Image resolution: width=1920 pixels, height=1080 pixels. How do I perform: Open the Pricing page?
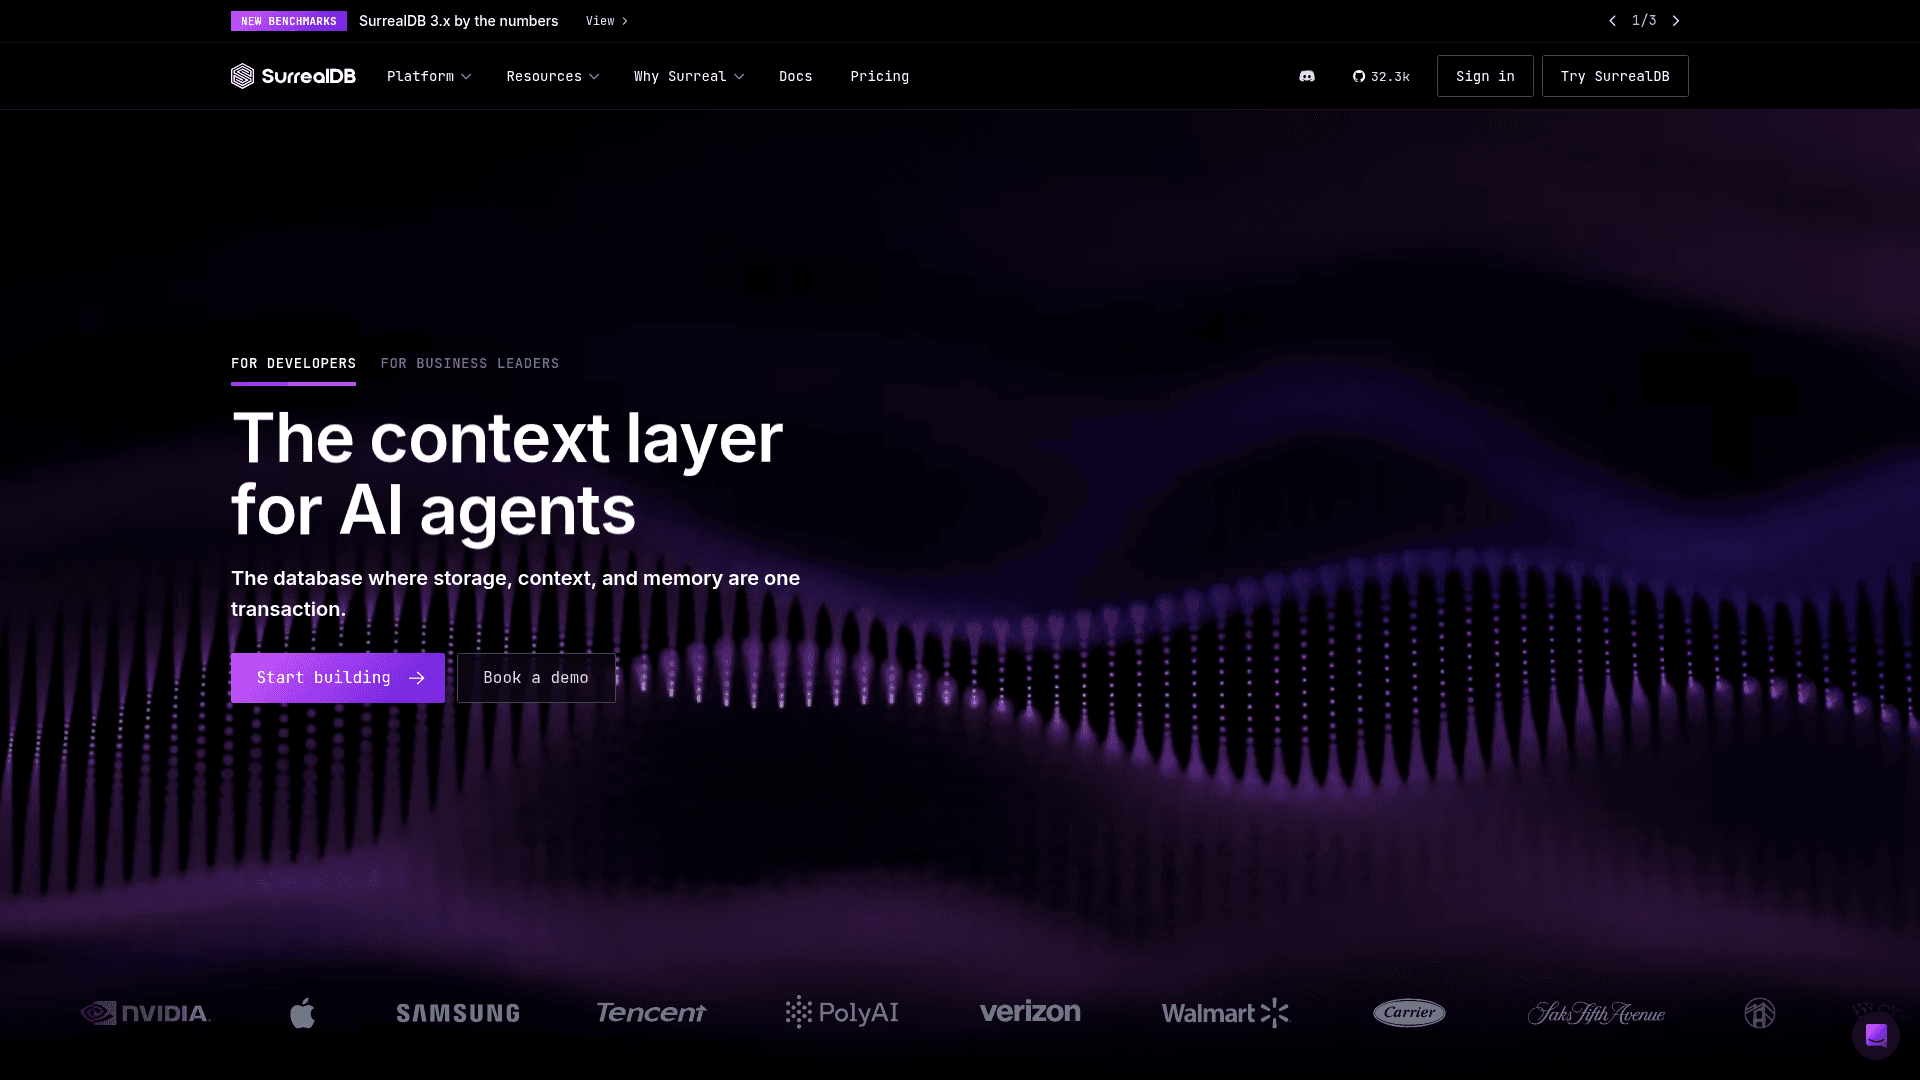click(x=880, y=76)
